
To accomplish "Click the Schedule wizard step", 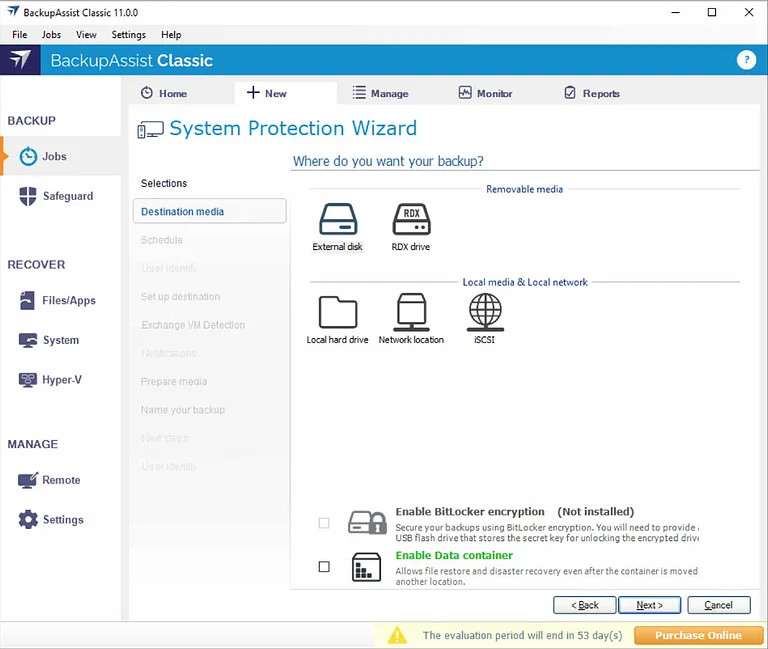I will pos(162,240).
